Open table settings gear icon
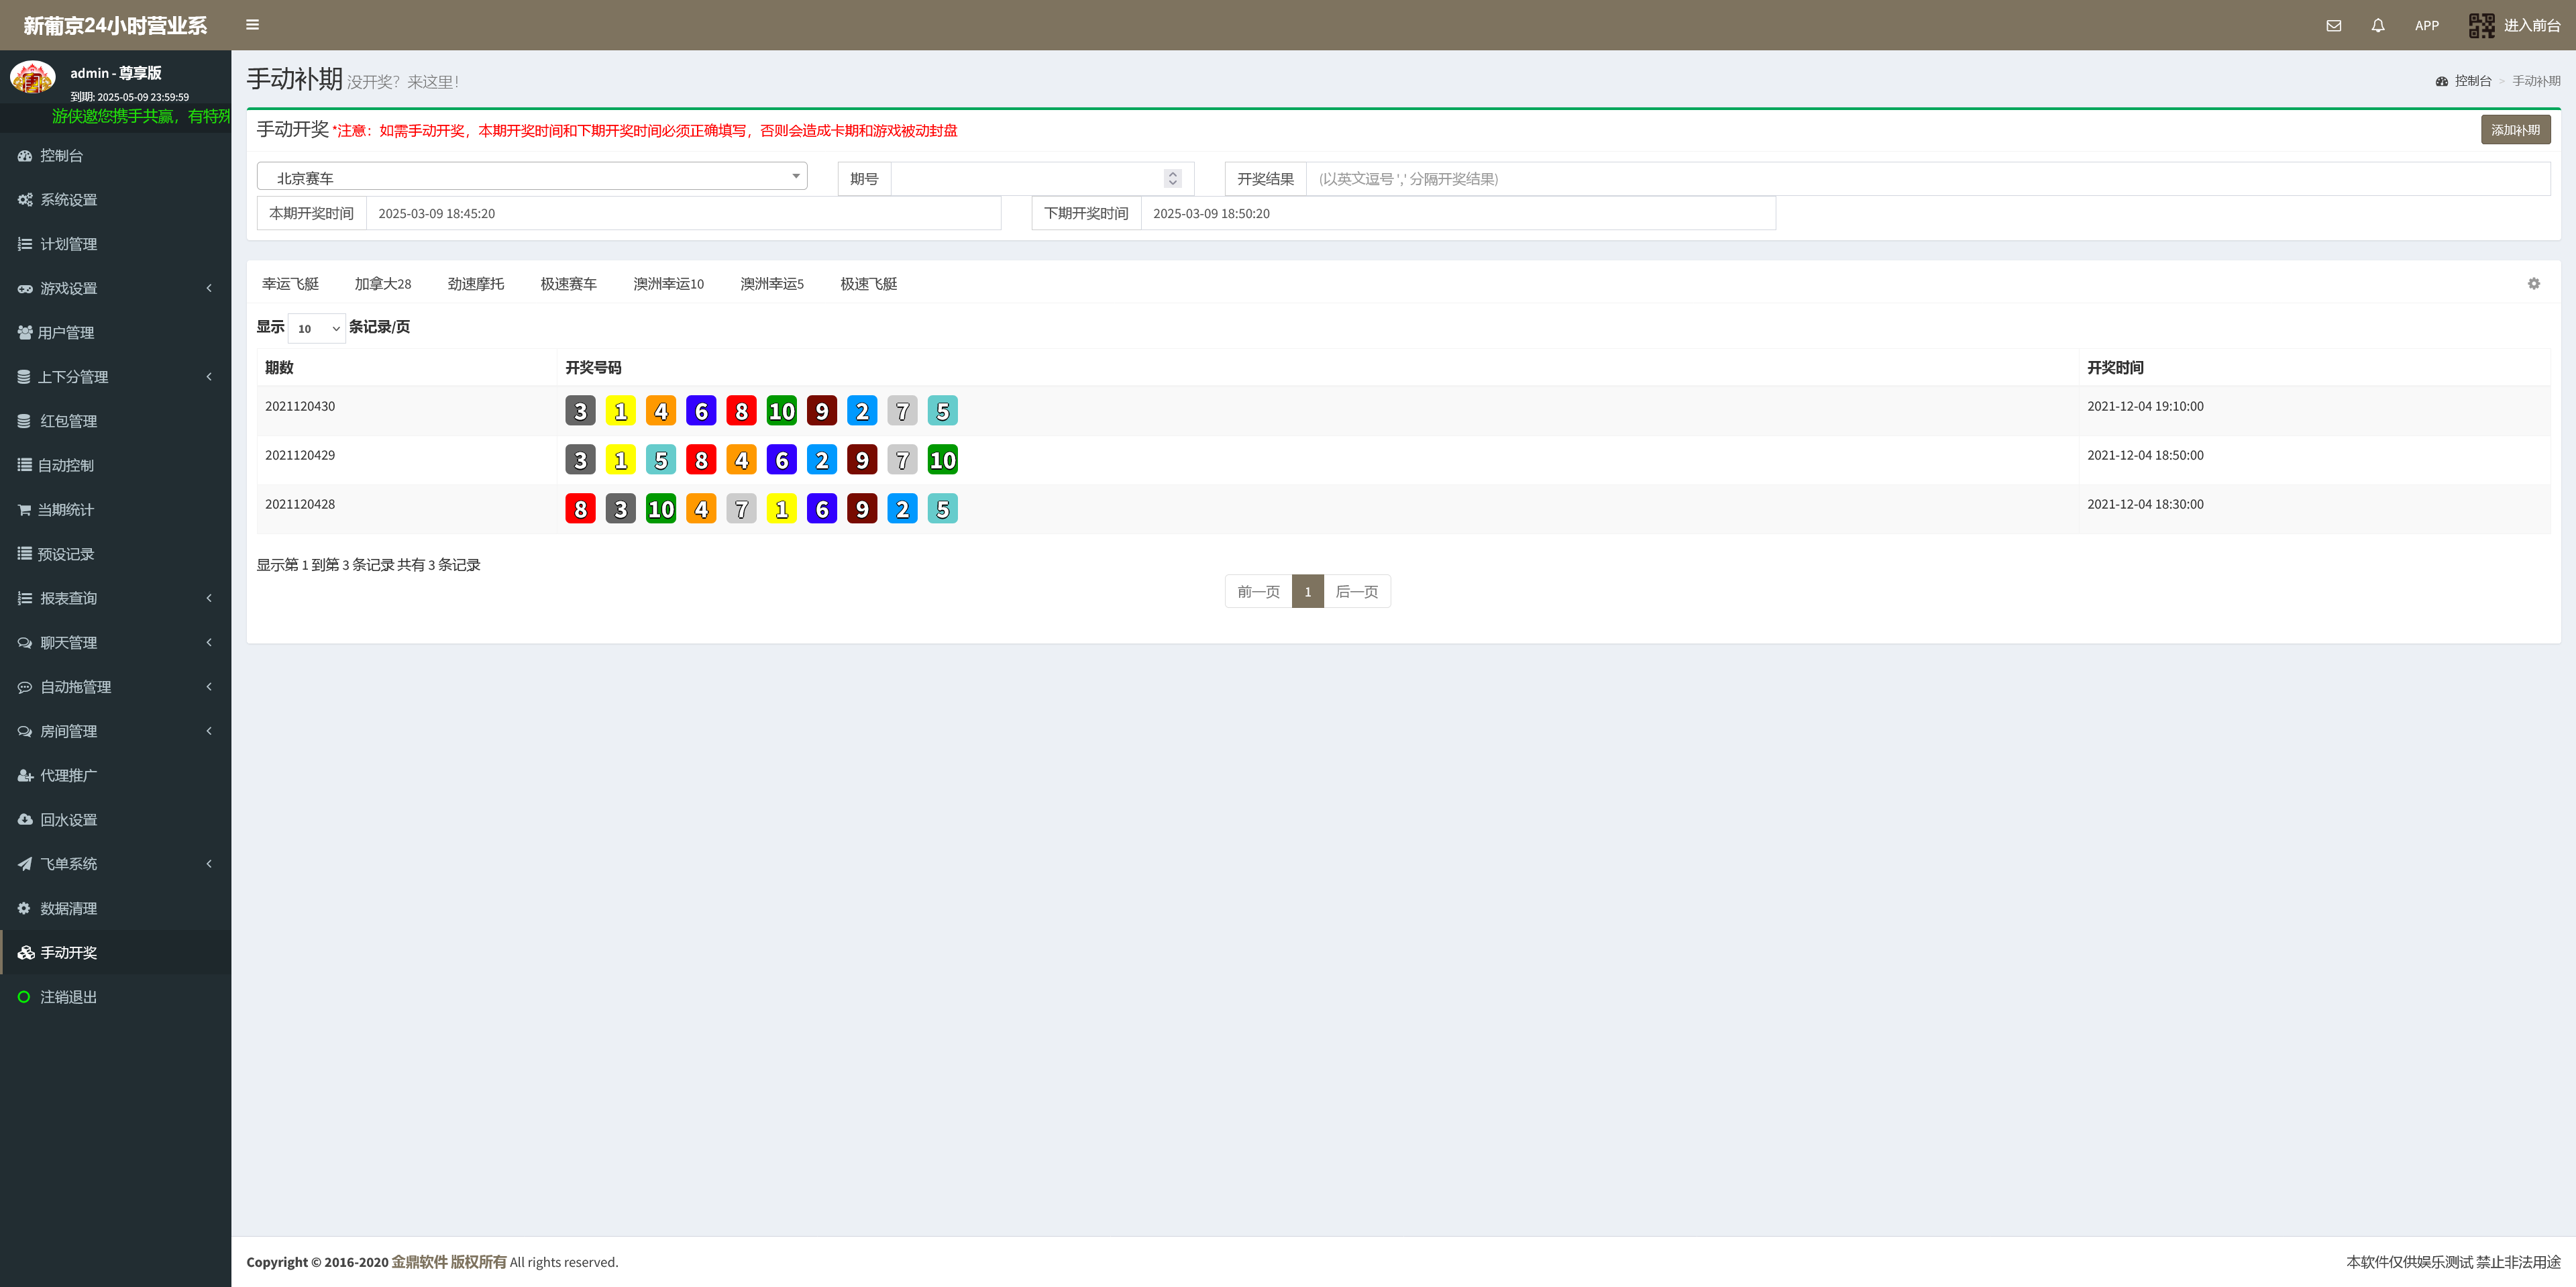 tap(2533, 284)
